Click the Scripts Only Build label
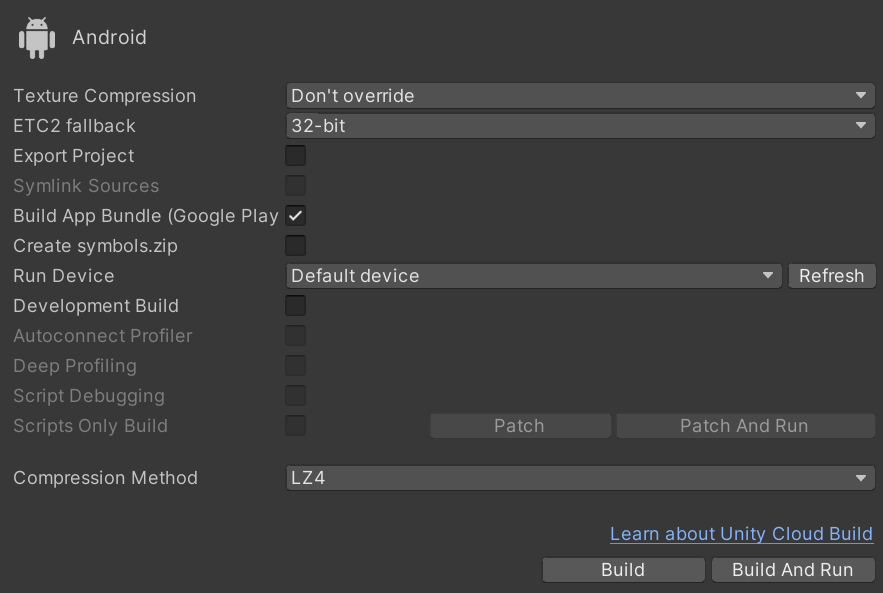Image resolution: width=883 pixels, height=593 pixels. pos(91,426)
